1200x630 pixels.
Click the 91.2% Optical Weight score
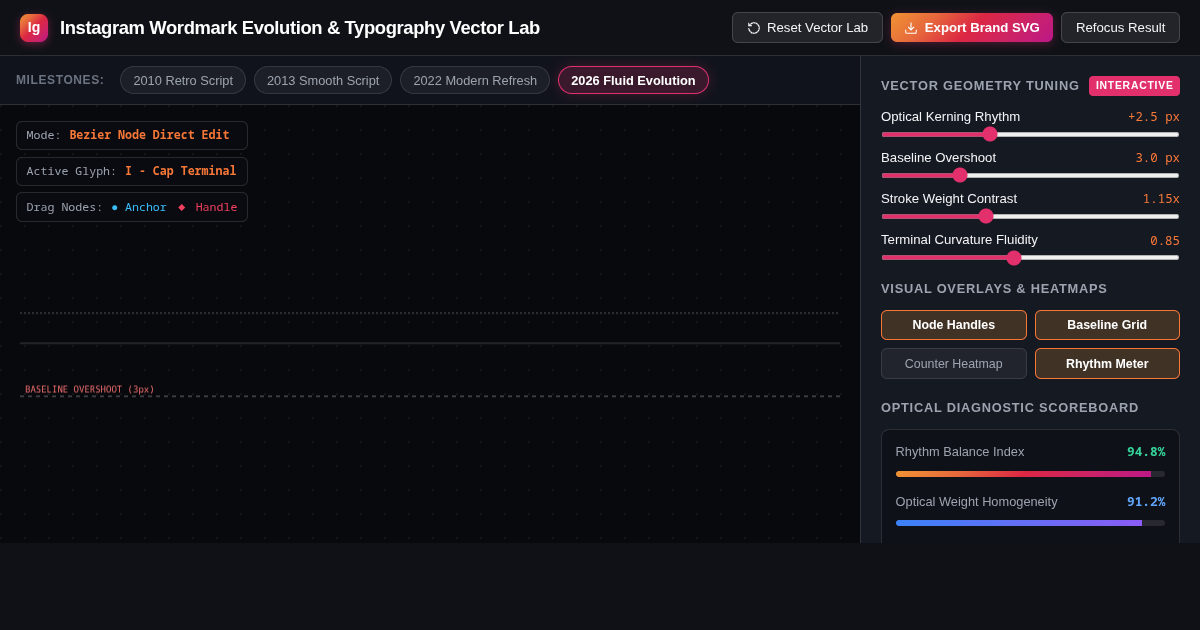click(1146, 502)
